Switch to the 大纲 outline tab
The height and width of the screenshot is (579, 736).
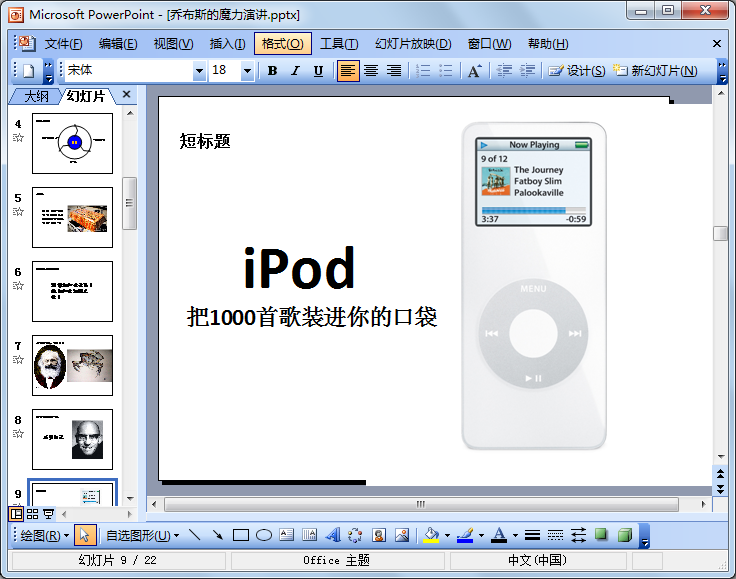36,96
